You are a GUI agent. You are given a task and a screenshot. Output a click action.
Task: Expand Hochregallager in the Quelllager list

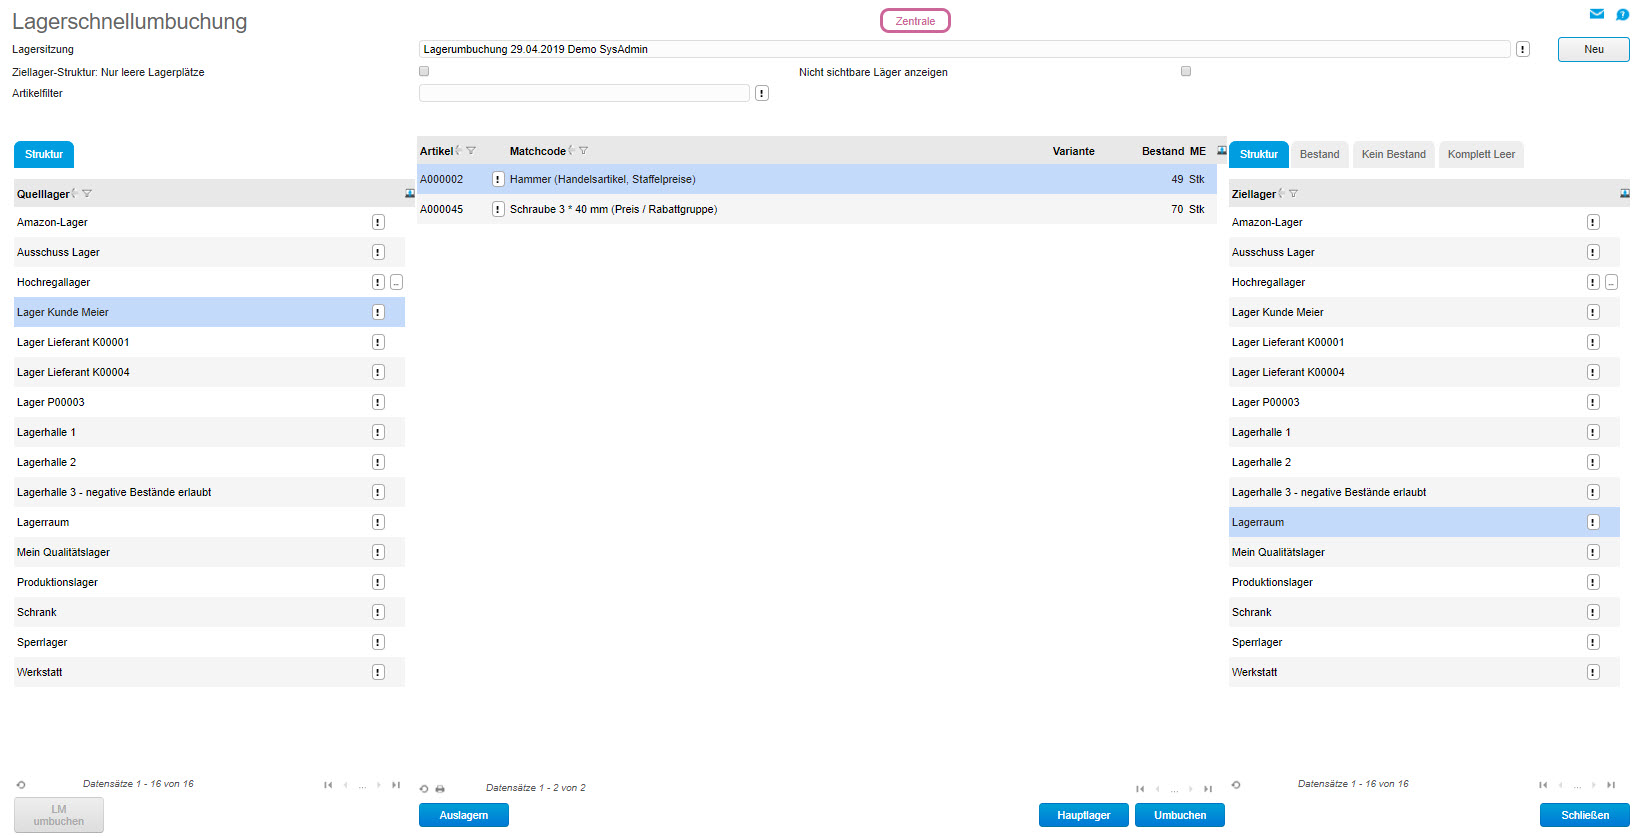click(x=397, y=282)
